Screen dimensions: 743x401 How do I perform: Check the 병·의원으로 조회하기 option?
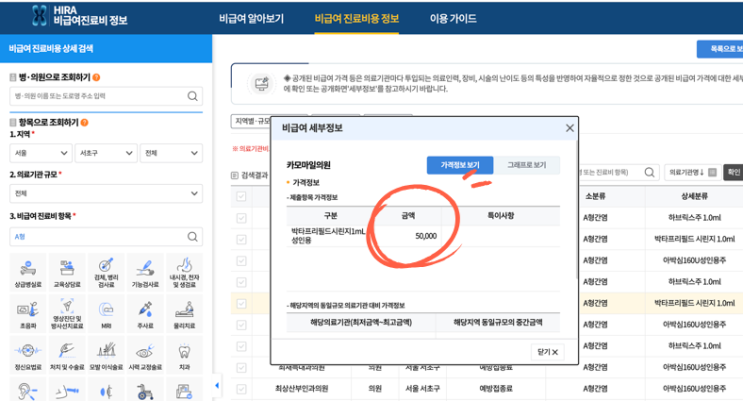pos(13,77)
